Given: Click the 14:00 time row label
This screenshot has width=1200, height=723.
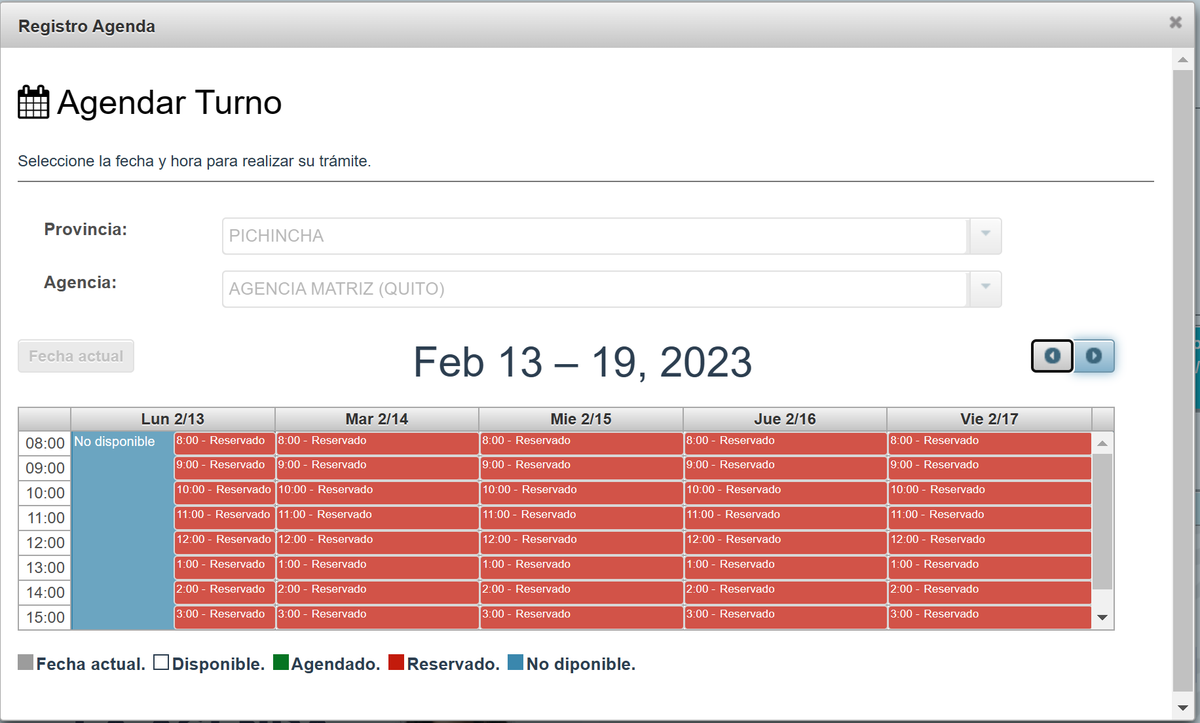Looking at the screenshot, I should pos(45,593).
